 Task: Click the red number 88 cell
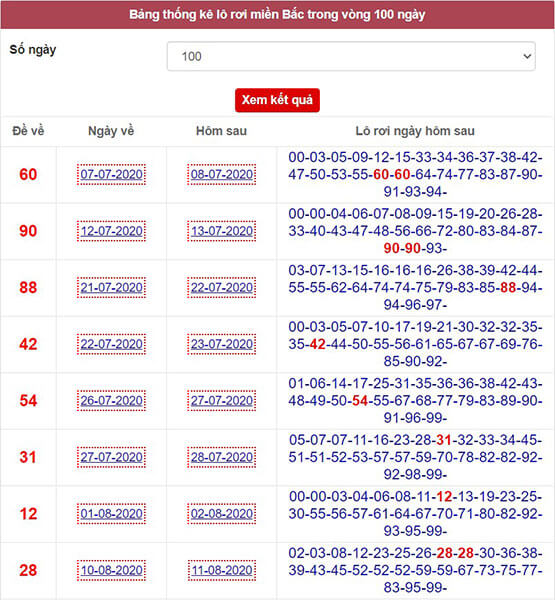(x=28, y=288)
